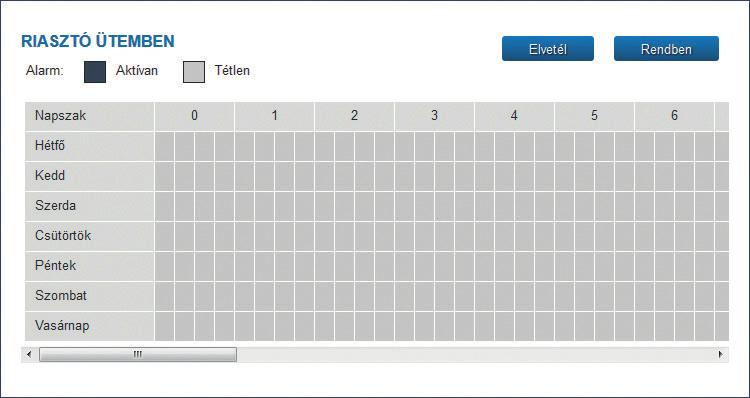This screenshot has width=750, height=398.
Task: Activate Vasárnap first quarter of hour 6
Action: click(x=644, y=326)
